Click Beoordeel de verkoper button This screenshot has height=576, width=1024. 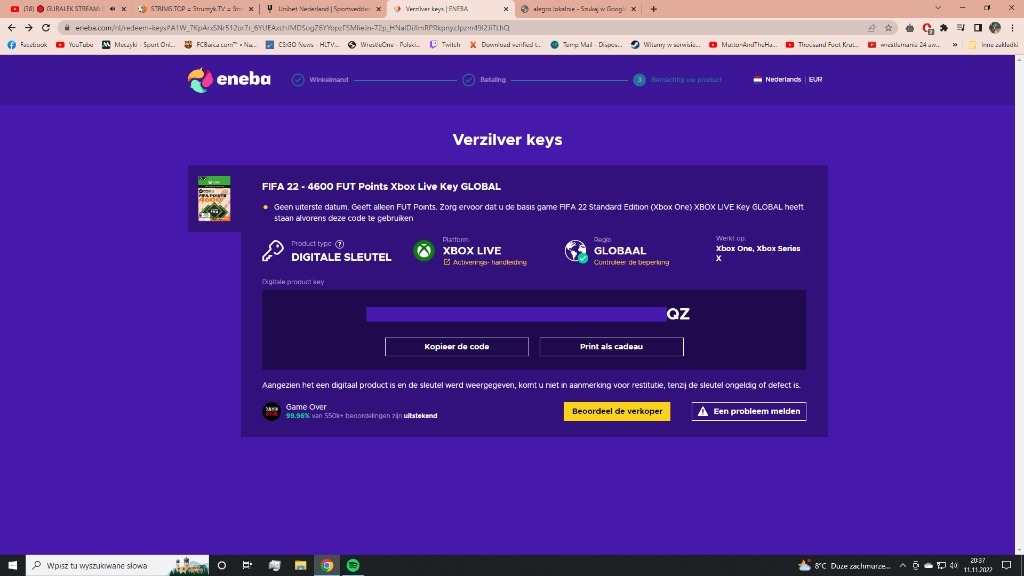pyautogui.click(x=616, y=411)
